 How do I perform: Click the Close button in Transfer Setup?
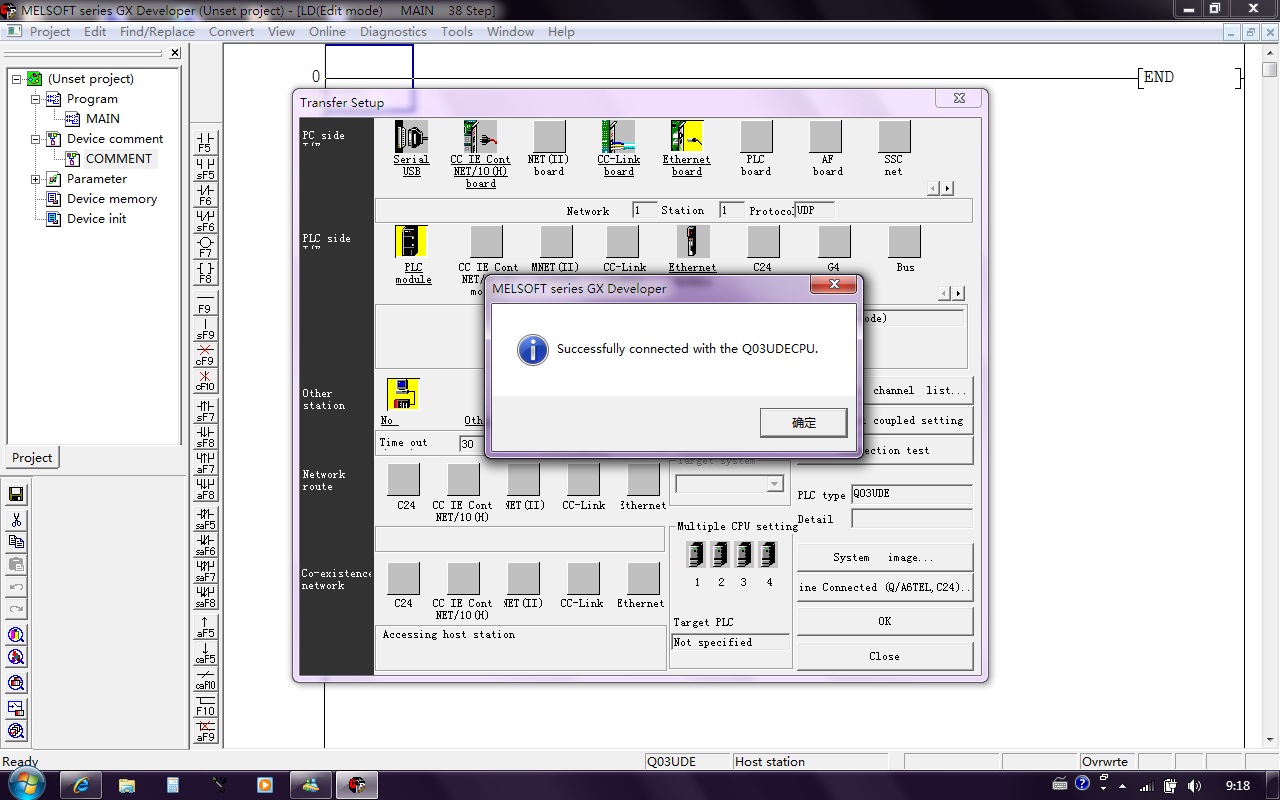884,656
